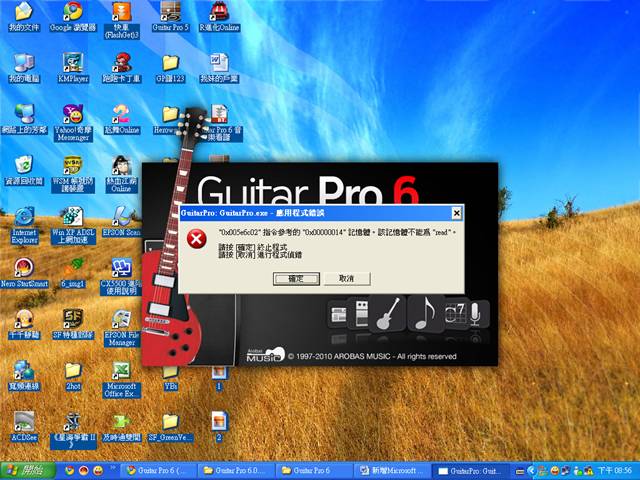This screenshot has width=640, height=480.
Task: Open the 網路上的芳鄰 network icon
Action: click(24, 120)
